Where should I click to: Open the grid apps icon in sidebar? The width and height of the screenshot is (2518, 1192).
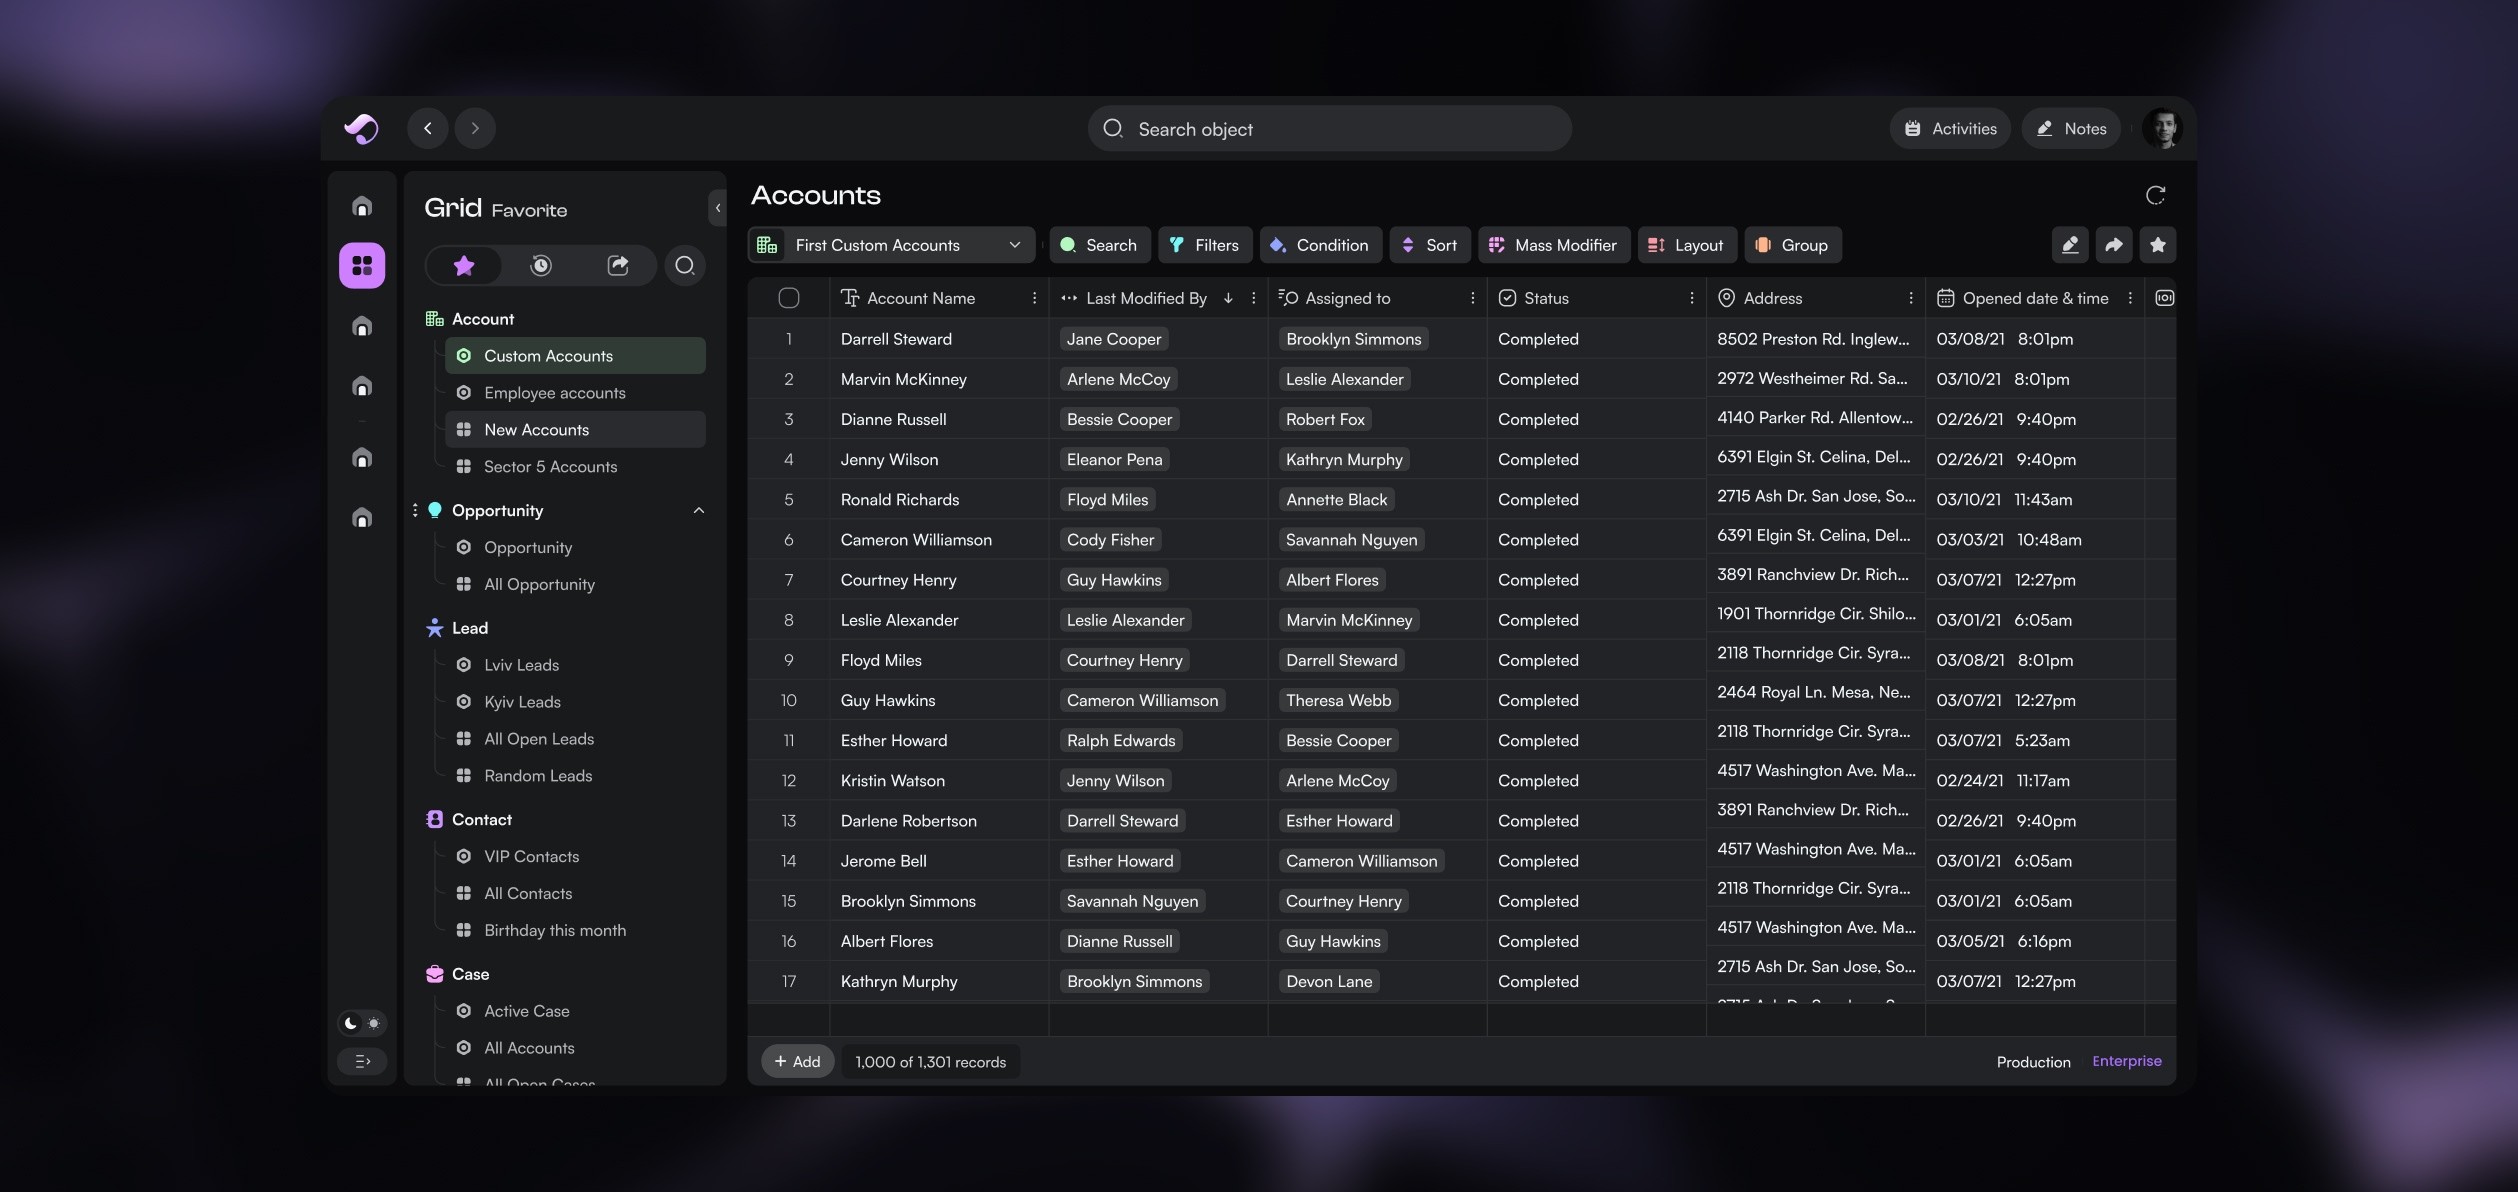point(362,266)
